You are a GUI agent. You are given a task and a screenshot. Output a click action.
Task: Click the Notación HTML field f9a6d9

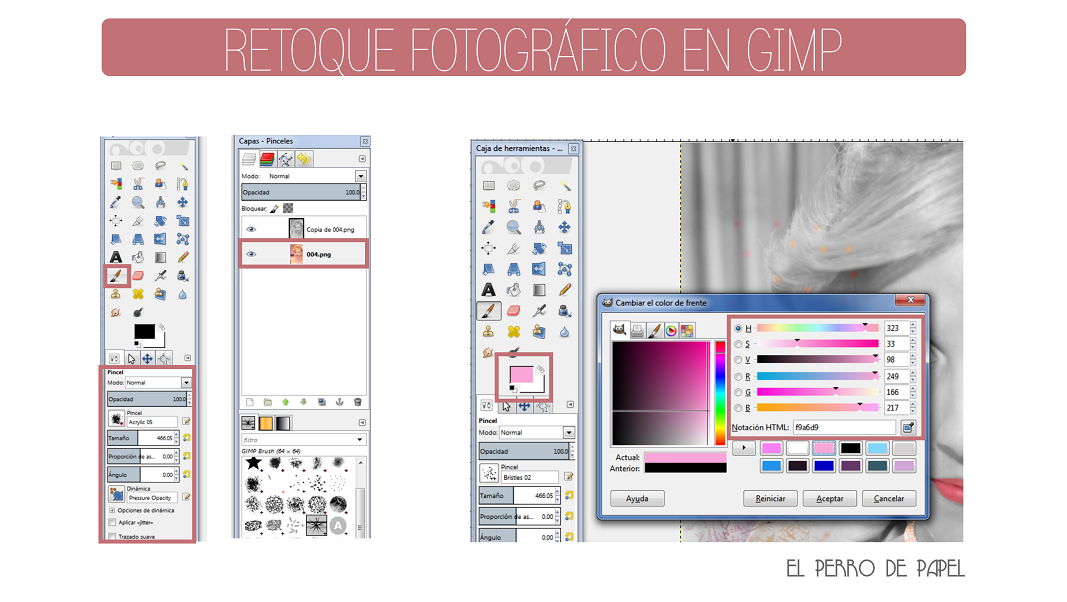click(844, 427)
